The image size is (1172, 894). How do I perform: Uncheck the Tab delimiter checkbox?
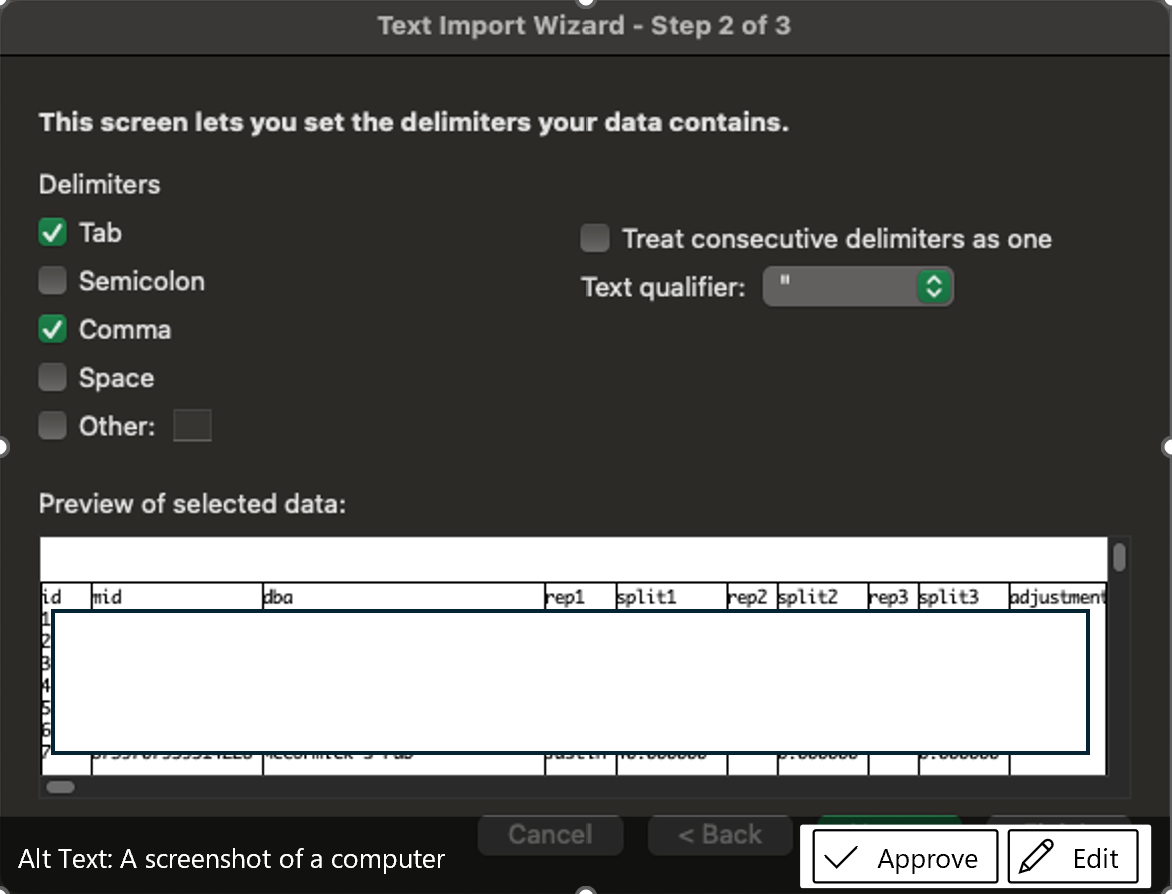coord(52,233)
